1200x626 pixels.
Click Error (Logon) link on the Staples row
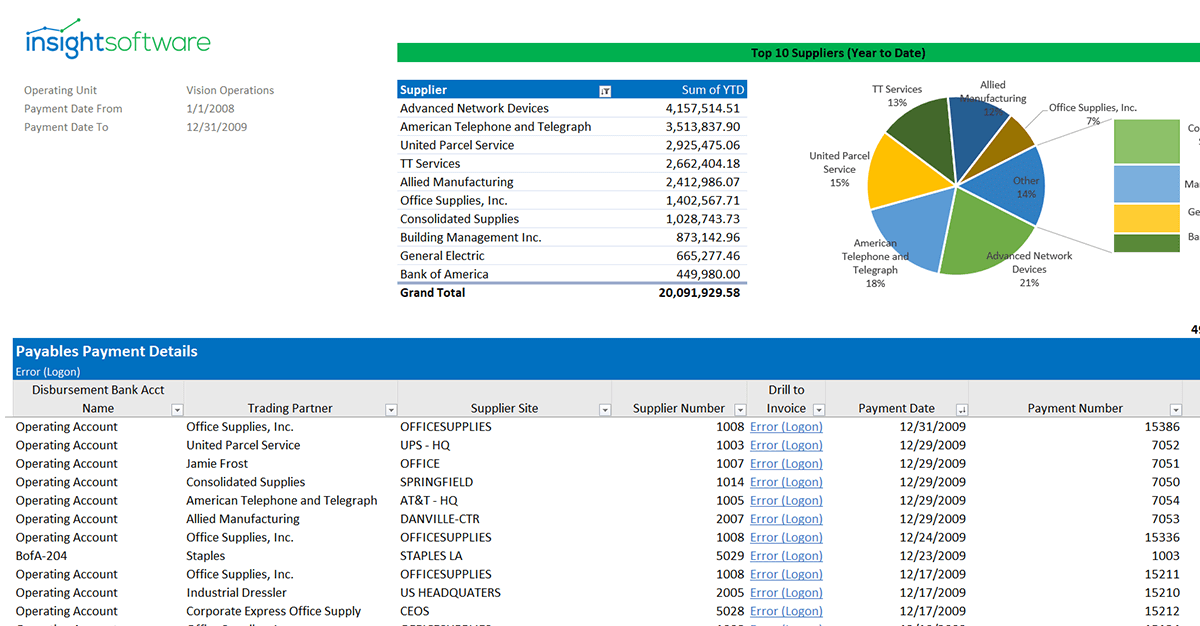click(x=786, y=555)
